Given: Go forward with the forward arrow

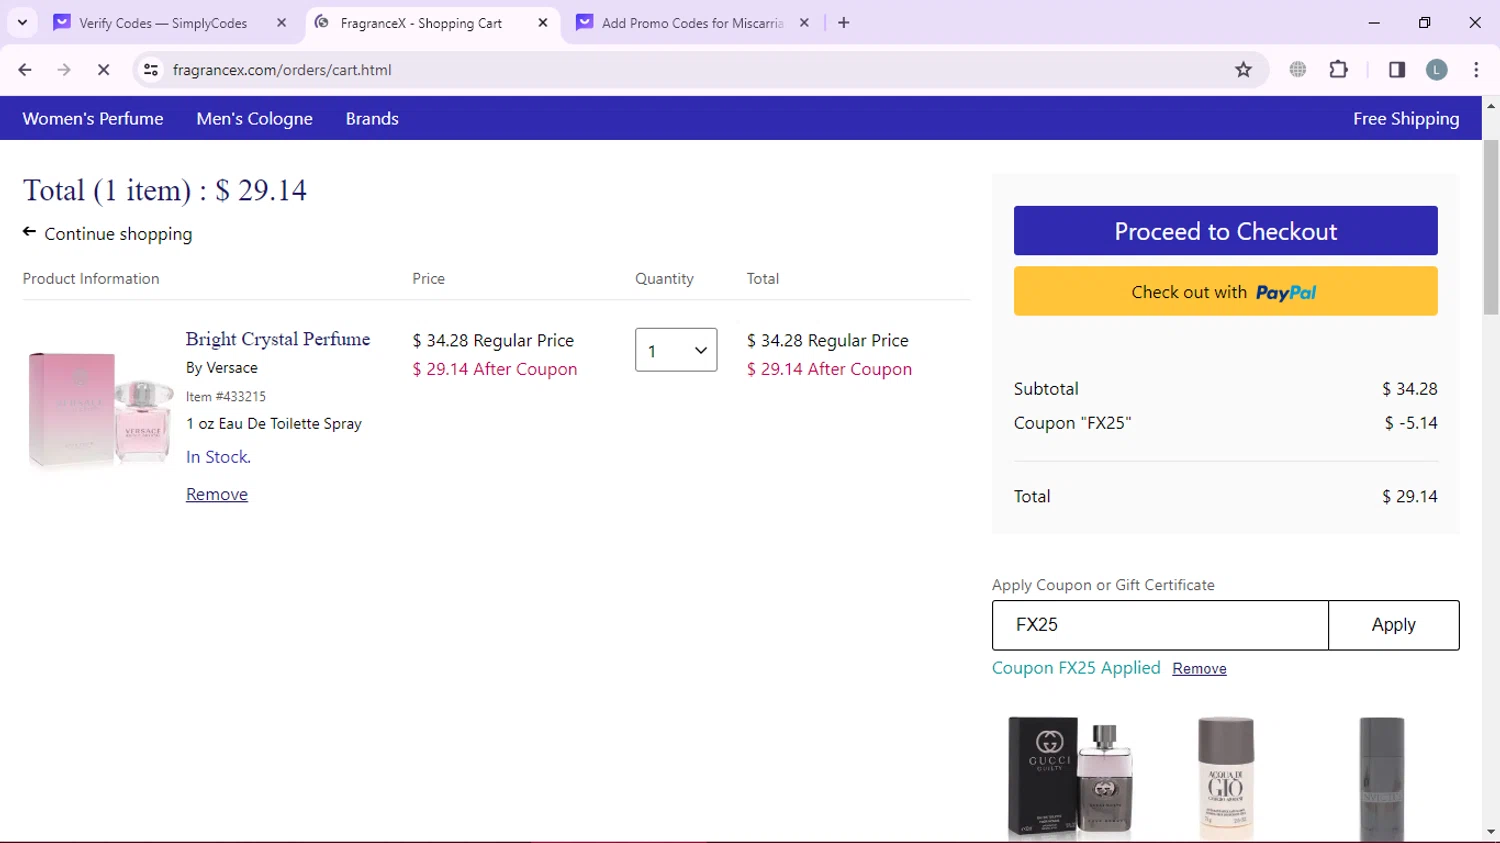Looking at the screenshot, I should 64,69.
